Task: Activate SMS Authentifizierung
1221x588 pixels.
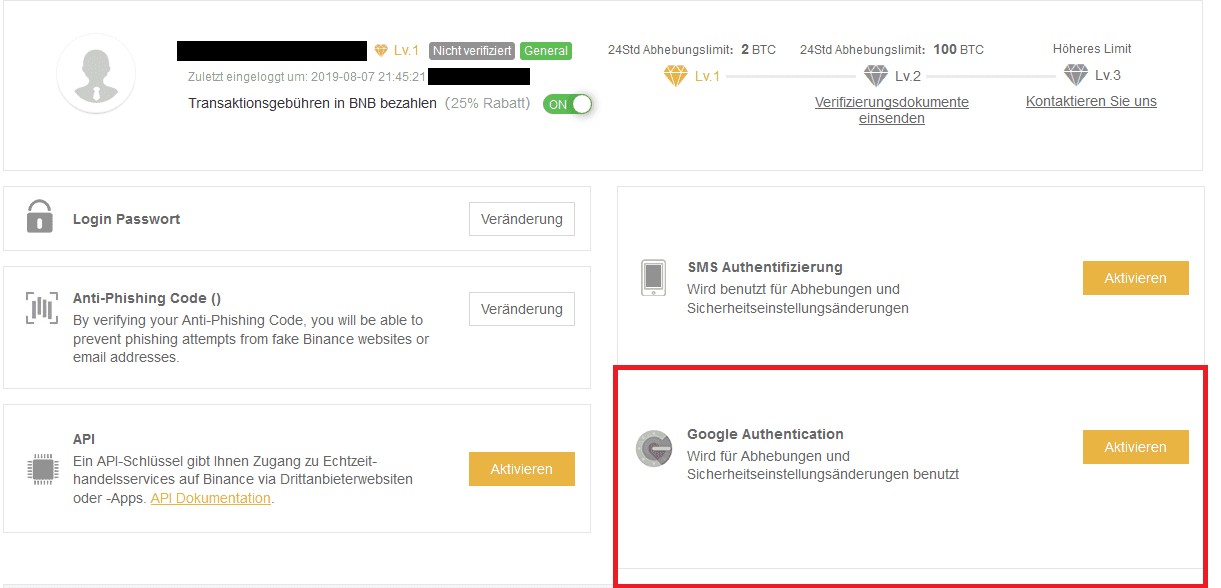Action: point(1135,278)
